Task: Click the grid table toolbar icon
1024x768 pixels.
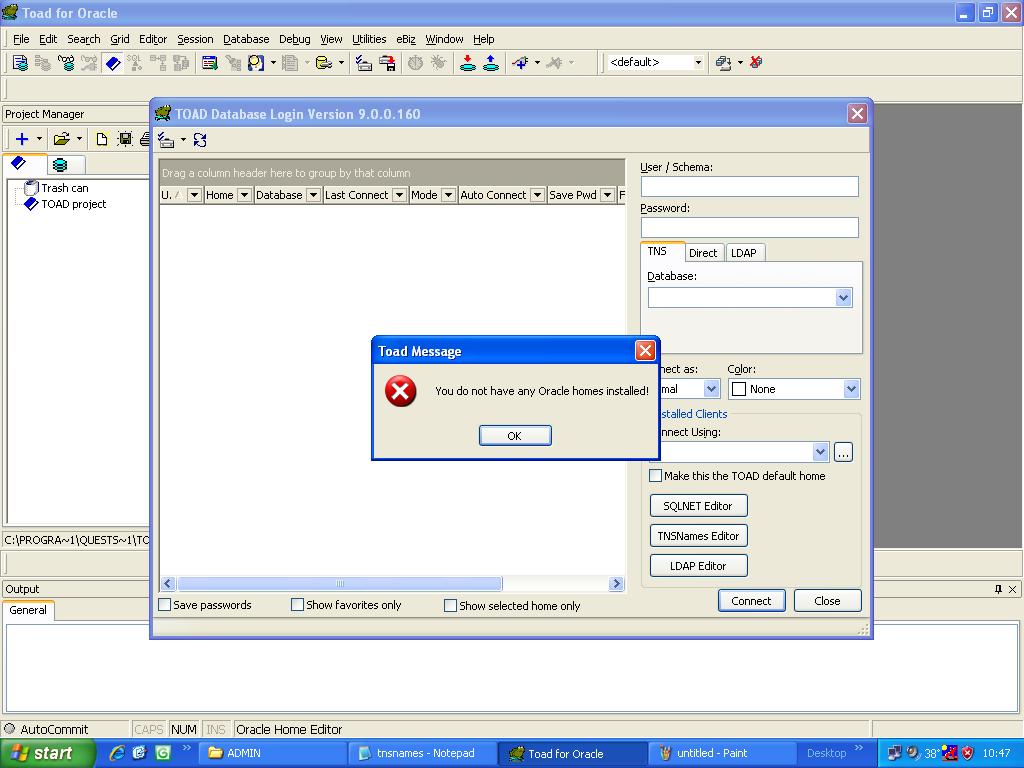Action: (x=209, y=63)
